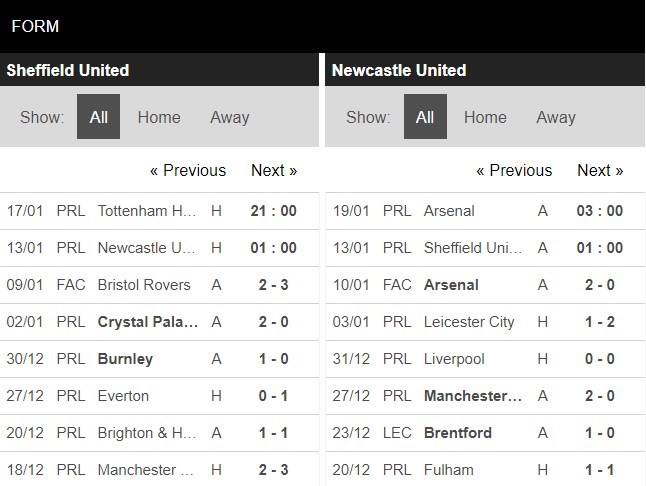646x486 pixels.
Task: Go to Previous page in Sheffield United list
Action: (x=188, y=170)
